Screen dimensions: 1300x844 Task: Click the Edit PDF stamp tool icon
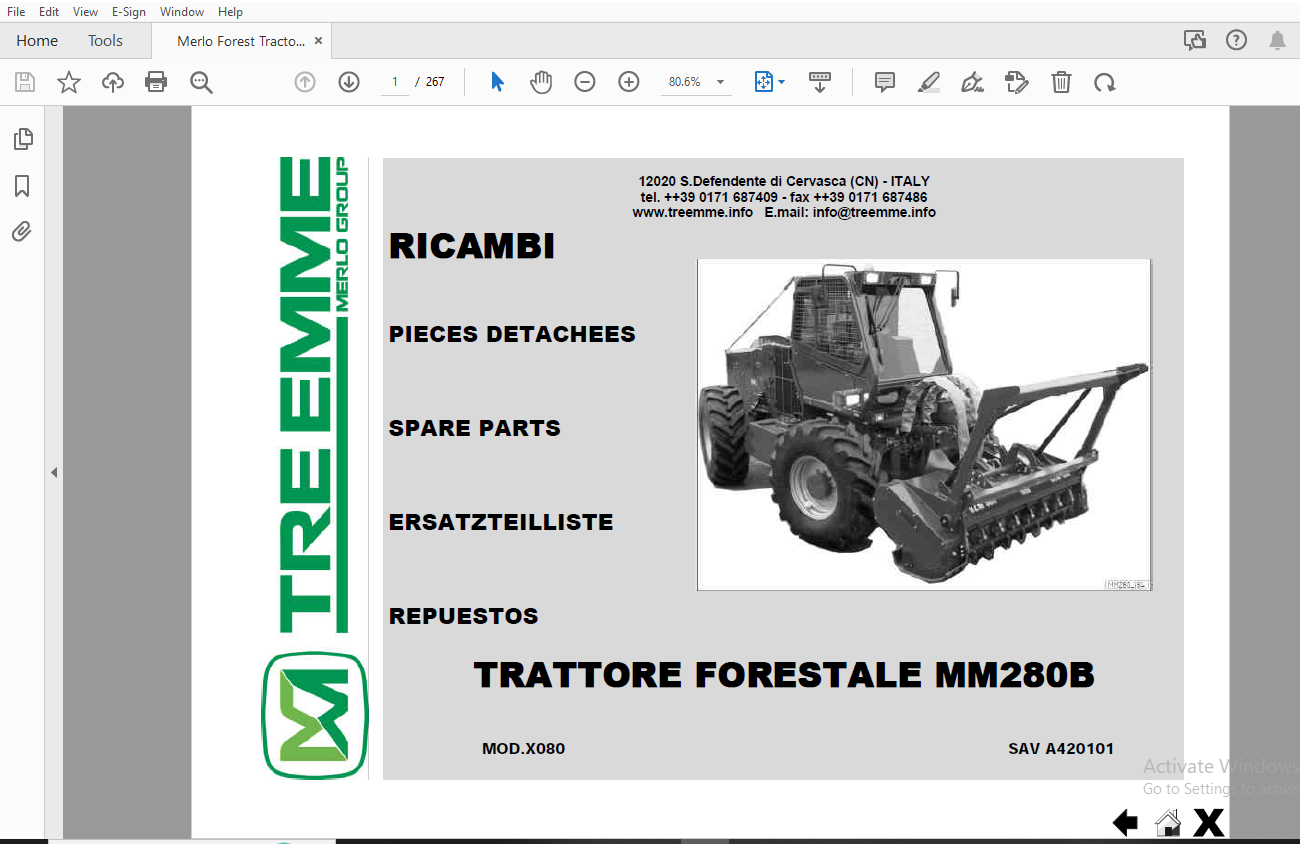click(1016, 82)
